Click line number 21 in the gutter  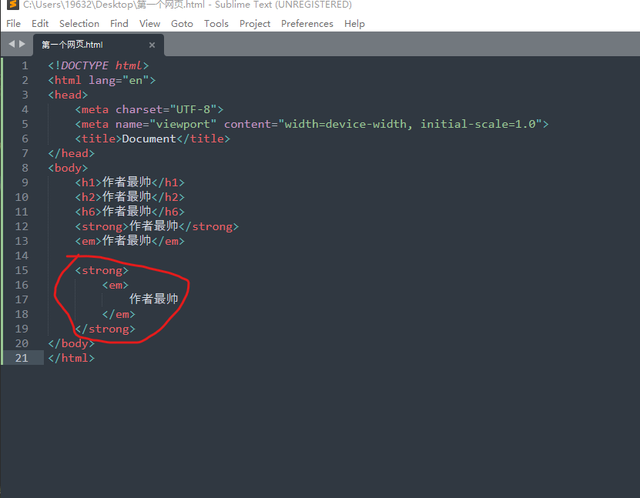pyautogui.click(x=22, y=358)
